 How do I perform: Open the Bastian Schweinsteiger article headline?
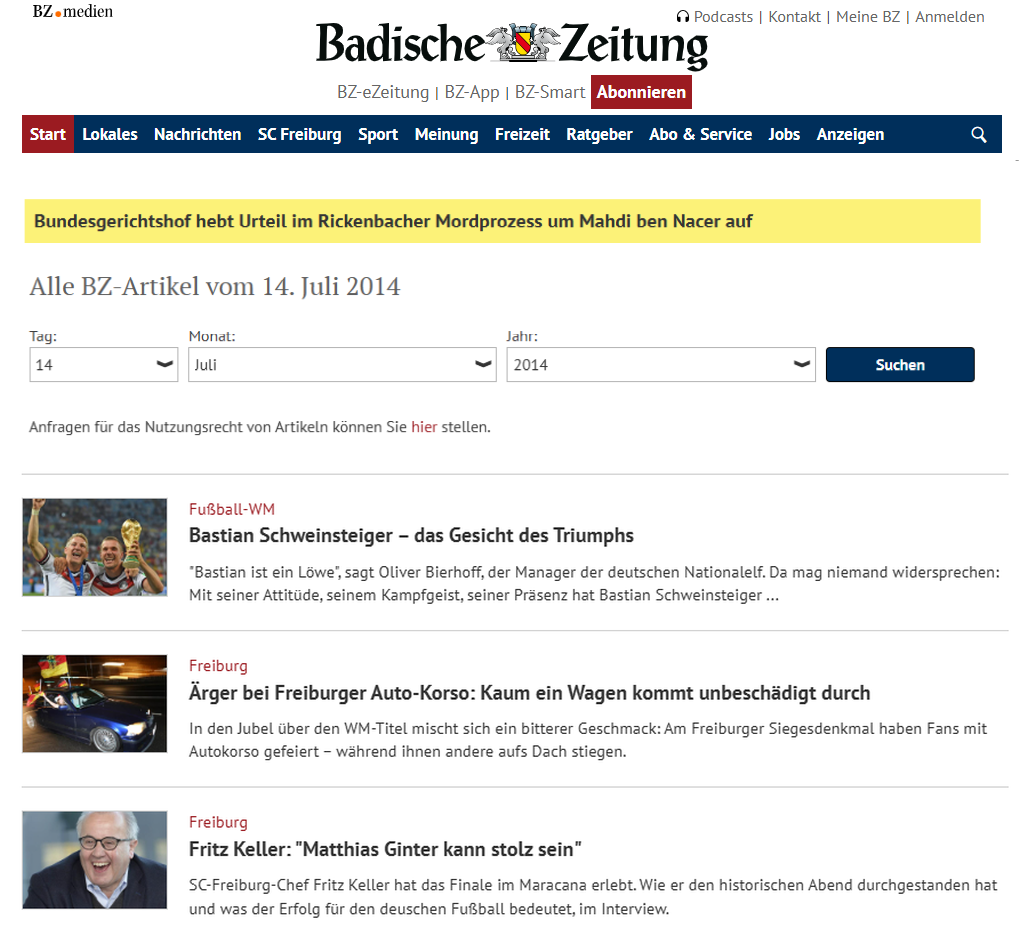point(411,535)
